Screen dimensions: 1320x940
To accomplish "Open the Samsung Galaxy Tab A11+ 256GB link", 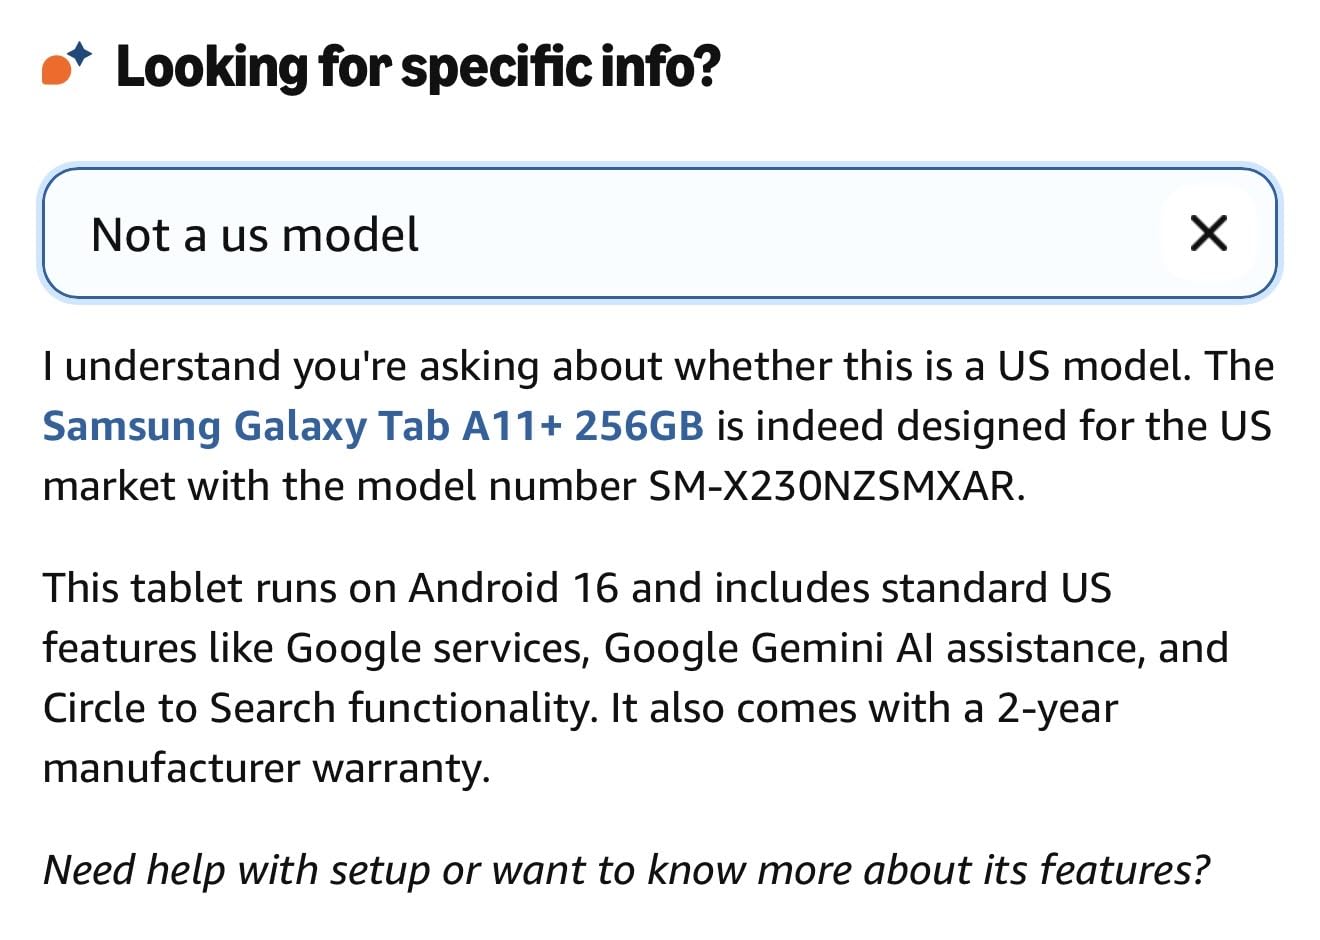I will [373, 426].
